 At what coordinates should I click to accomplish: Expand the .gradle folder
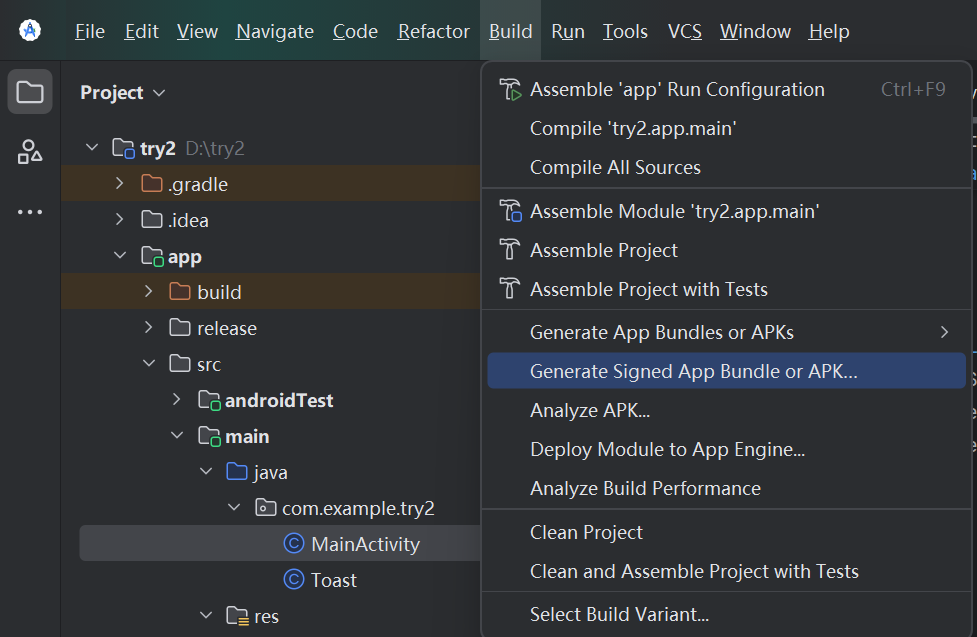click(120, 184)
